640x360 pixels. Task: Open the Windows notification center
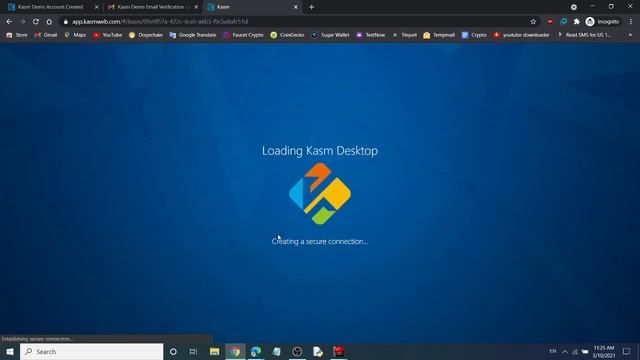point(627,351)
